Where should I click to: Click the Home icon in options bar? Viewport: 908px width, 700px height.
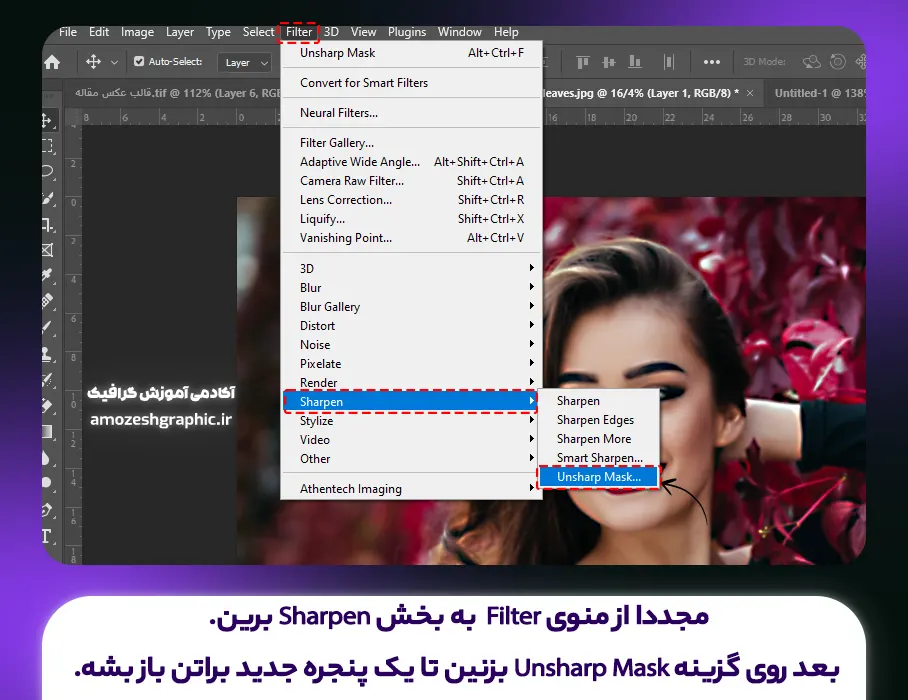click(52, 62)
